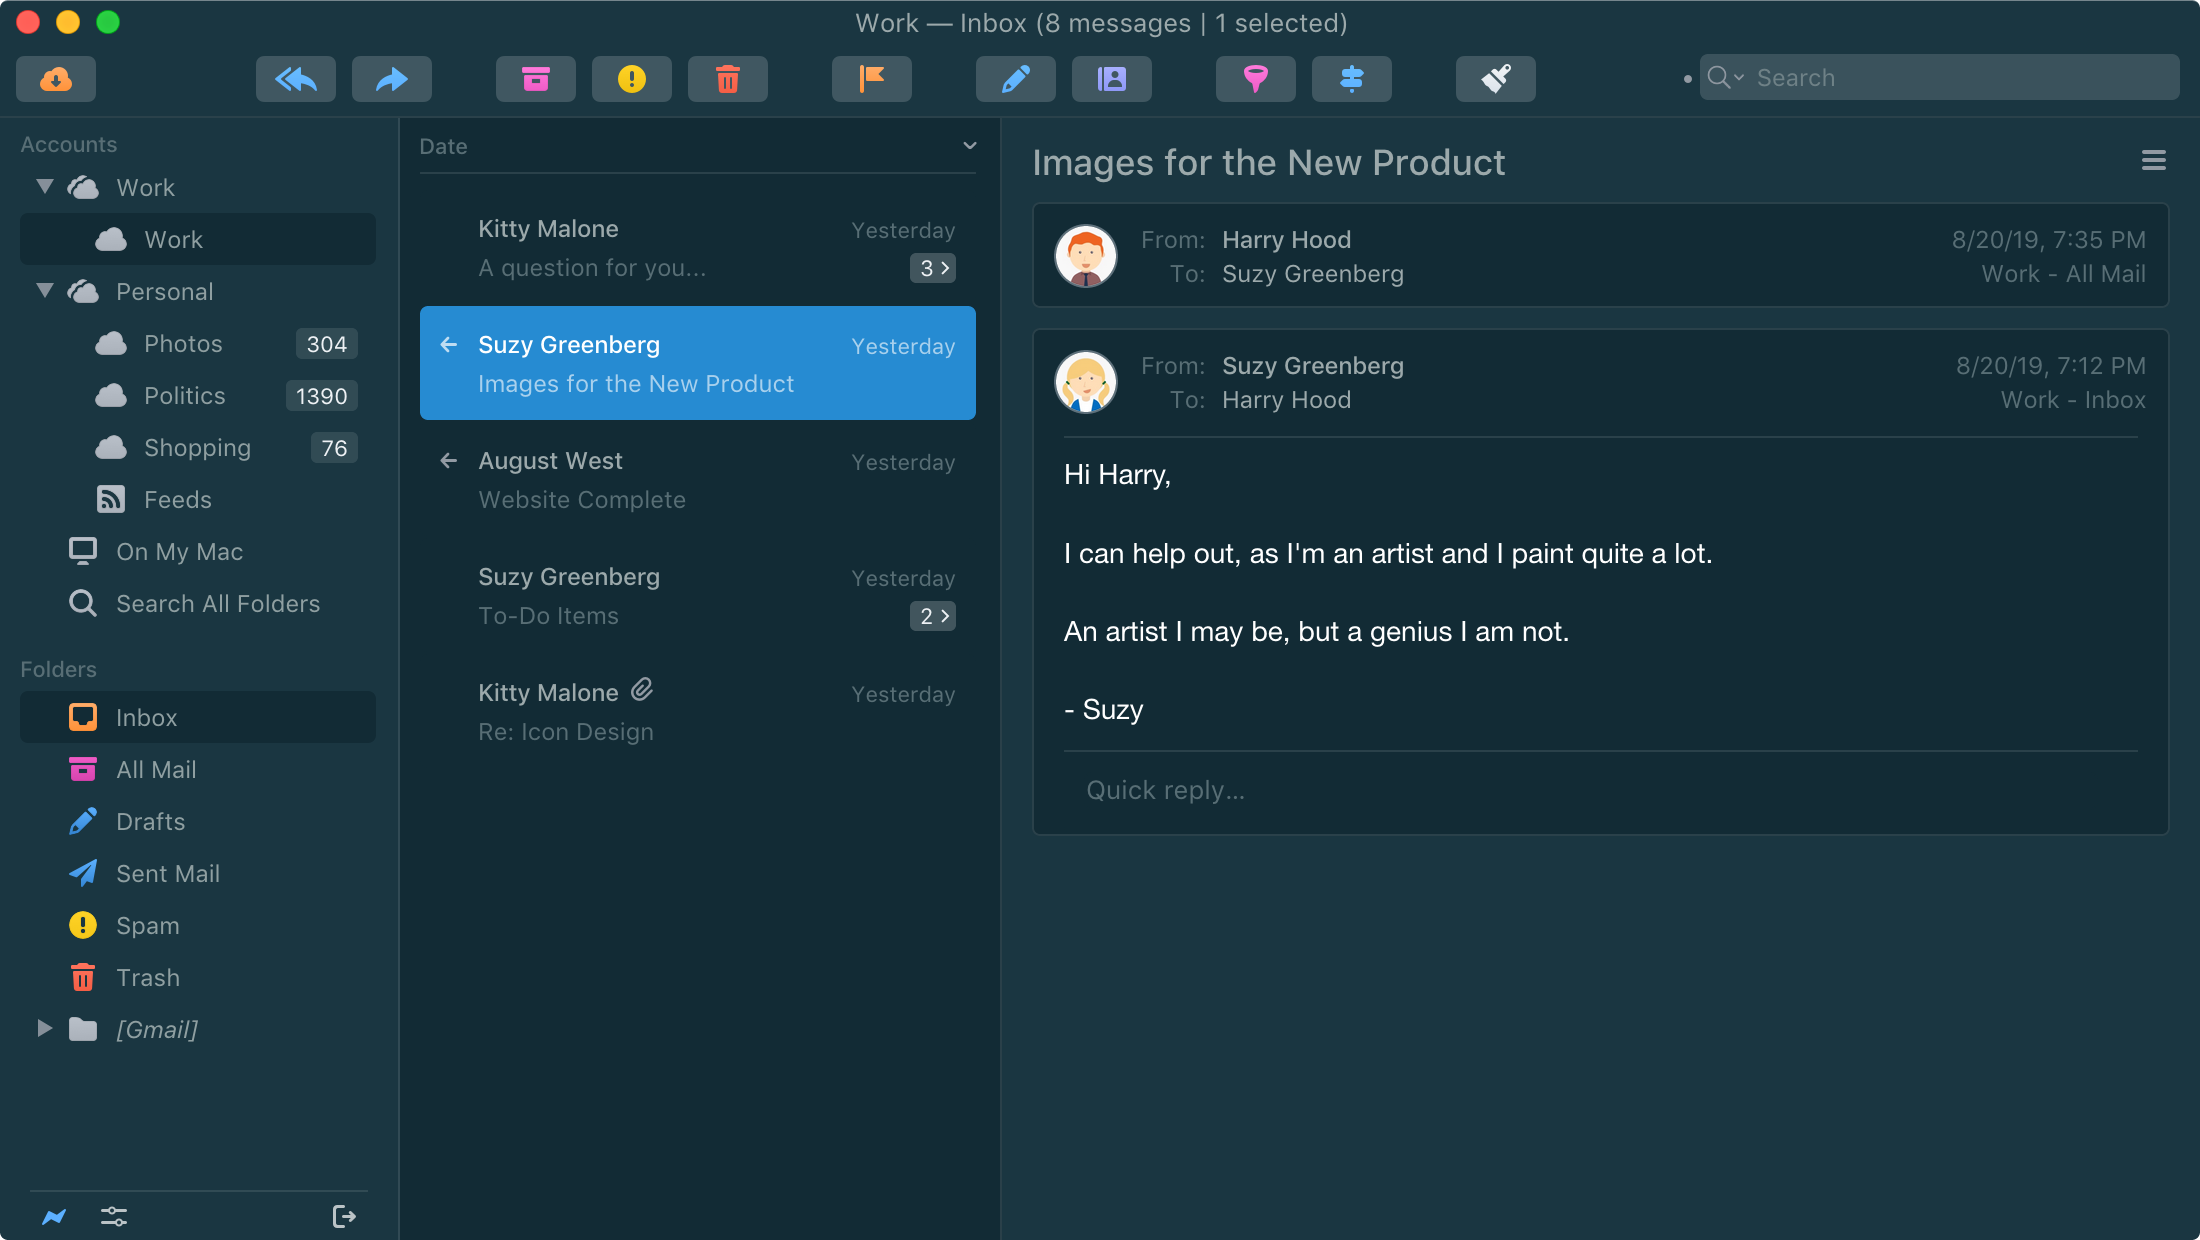
Task: Delete message using red trash icon
Action: pos(728,79)
